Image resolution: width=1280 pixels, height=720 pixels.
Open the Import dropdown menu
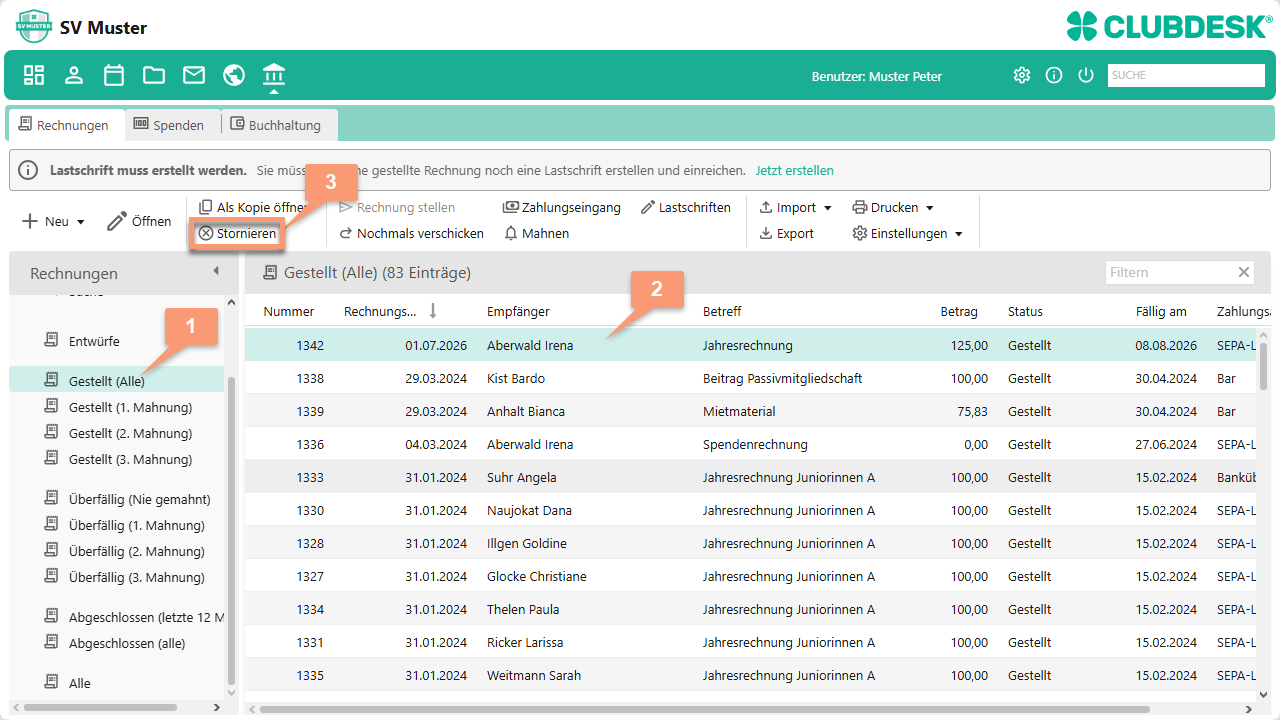pos(795,207)
